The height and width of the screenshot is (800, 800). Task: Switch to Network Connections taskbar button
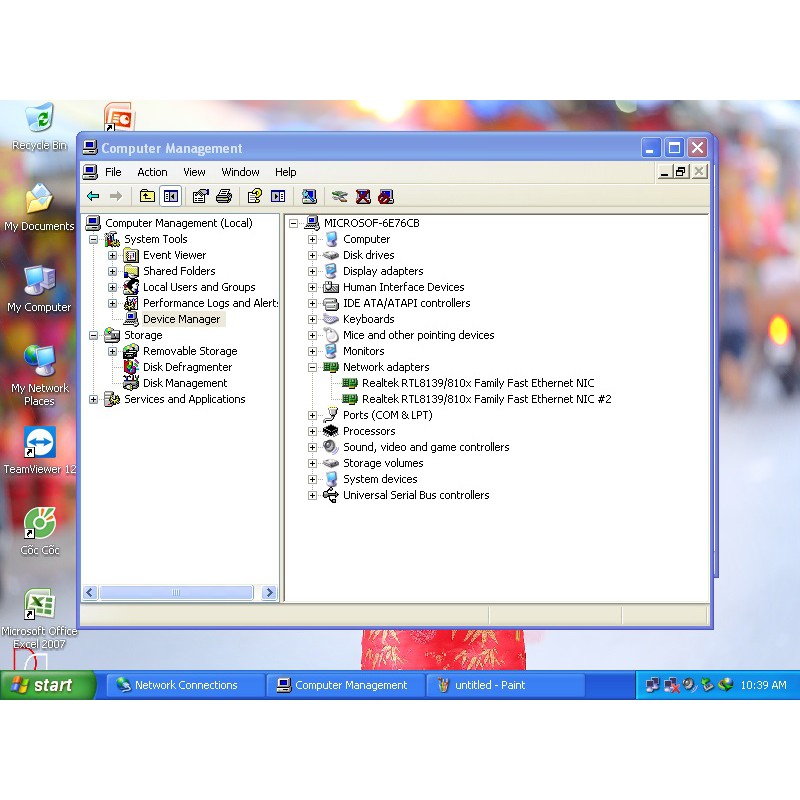coord(186,685)
